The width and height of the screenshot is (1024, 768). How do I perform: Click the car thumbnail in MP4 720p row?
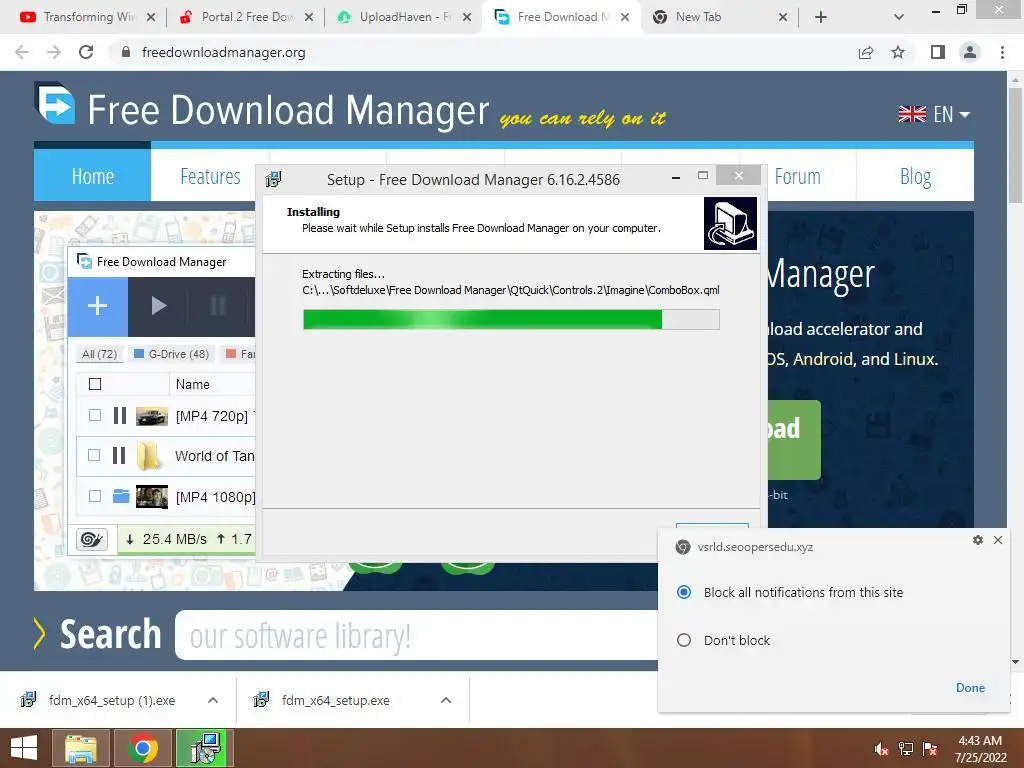point(152,416)
